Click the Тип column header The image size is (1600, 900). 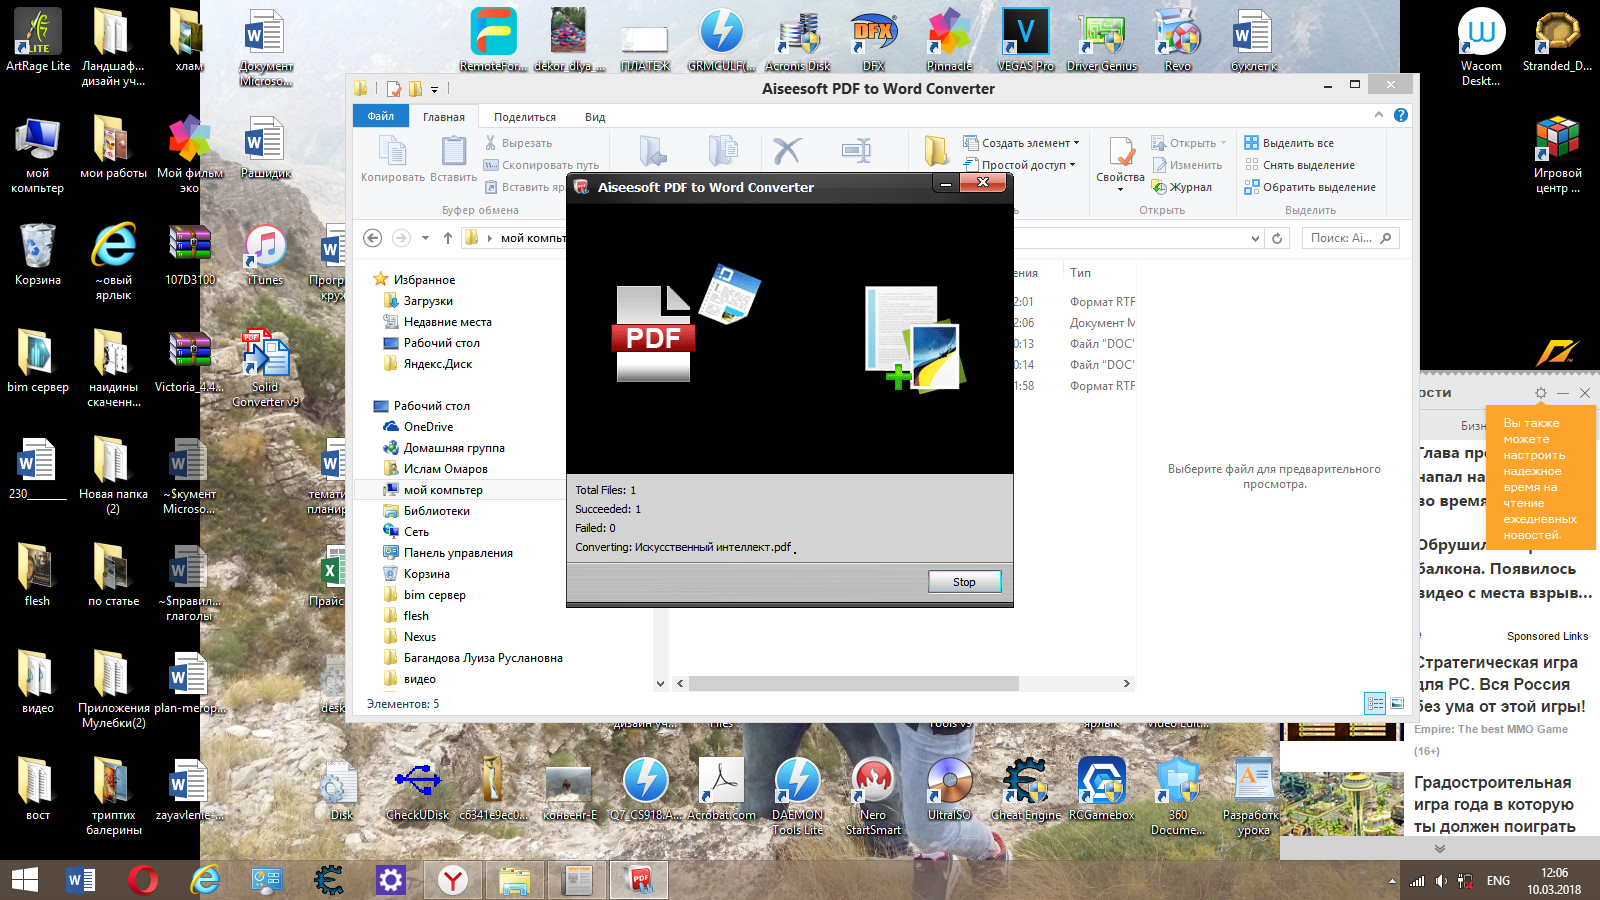[x=1080, y=273]
